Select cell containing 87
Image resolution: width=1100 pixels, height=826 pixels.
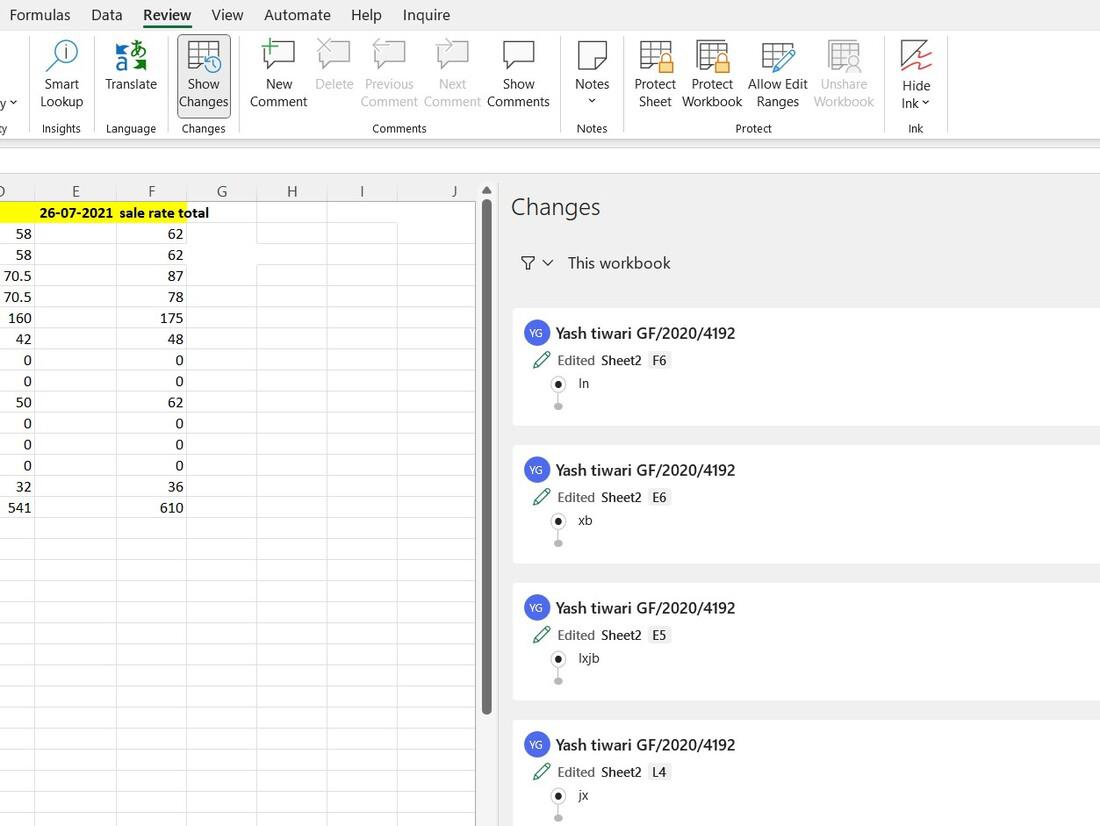point(152,276)
